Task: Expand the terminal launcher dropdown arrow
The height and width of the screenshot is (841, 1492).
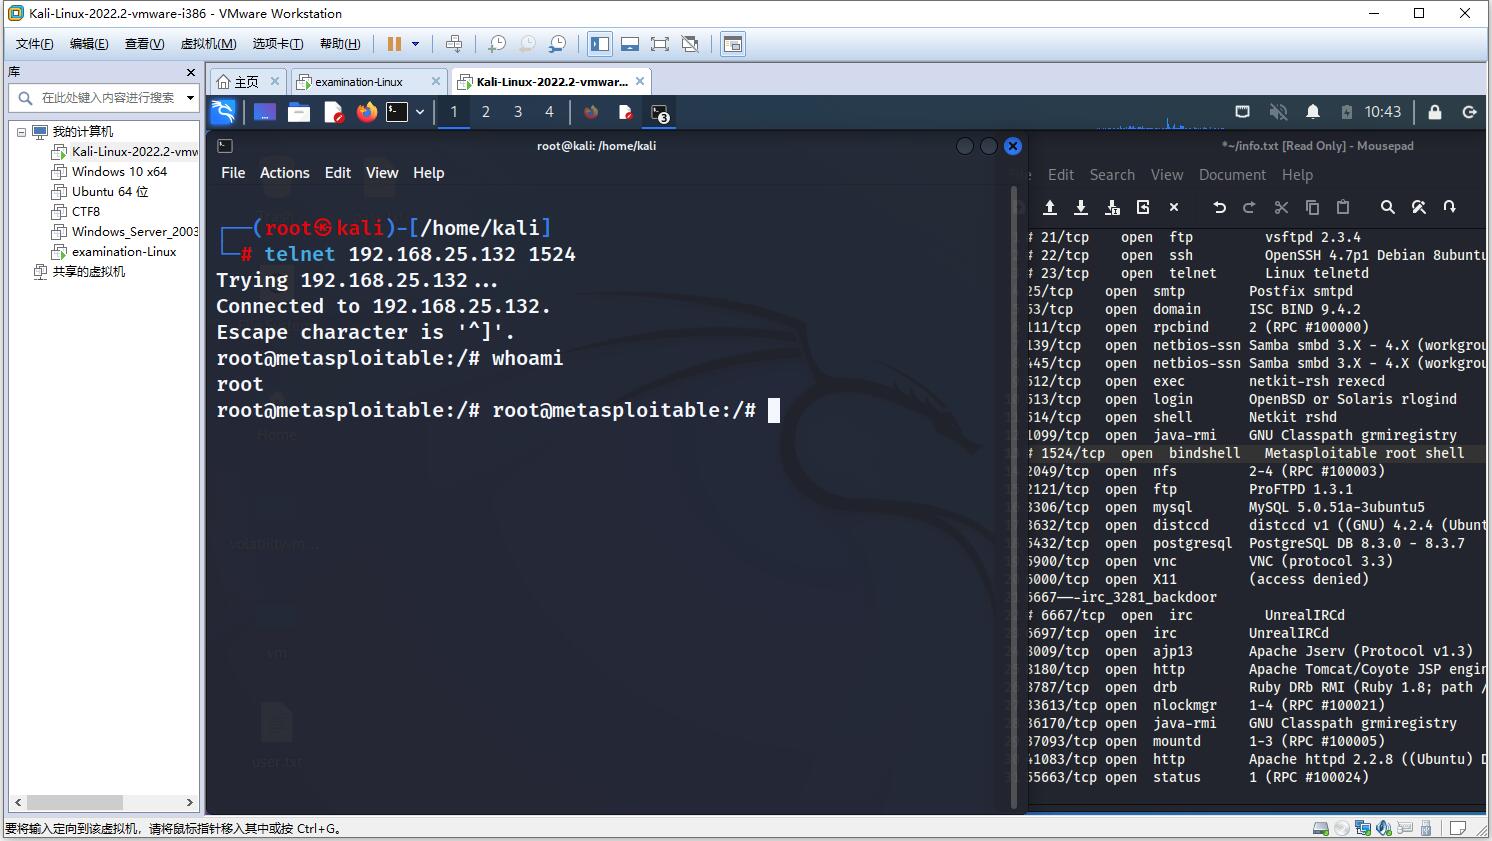Action: pos(420,112)
